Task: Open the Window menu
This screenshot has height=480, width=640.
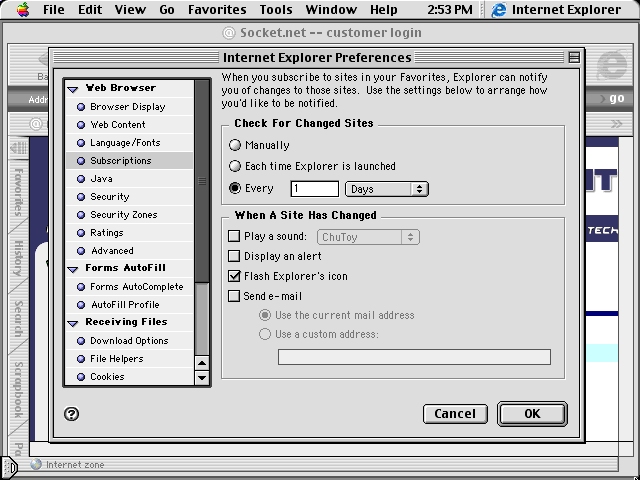Action: coord(331,9)
